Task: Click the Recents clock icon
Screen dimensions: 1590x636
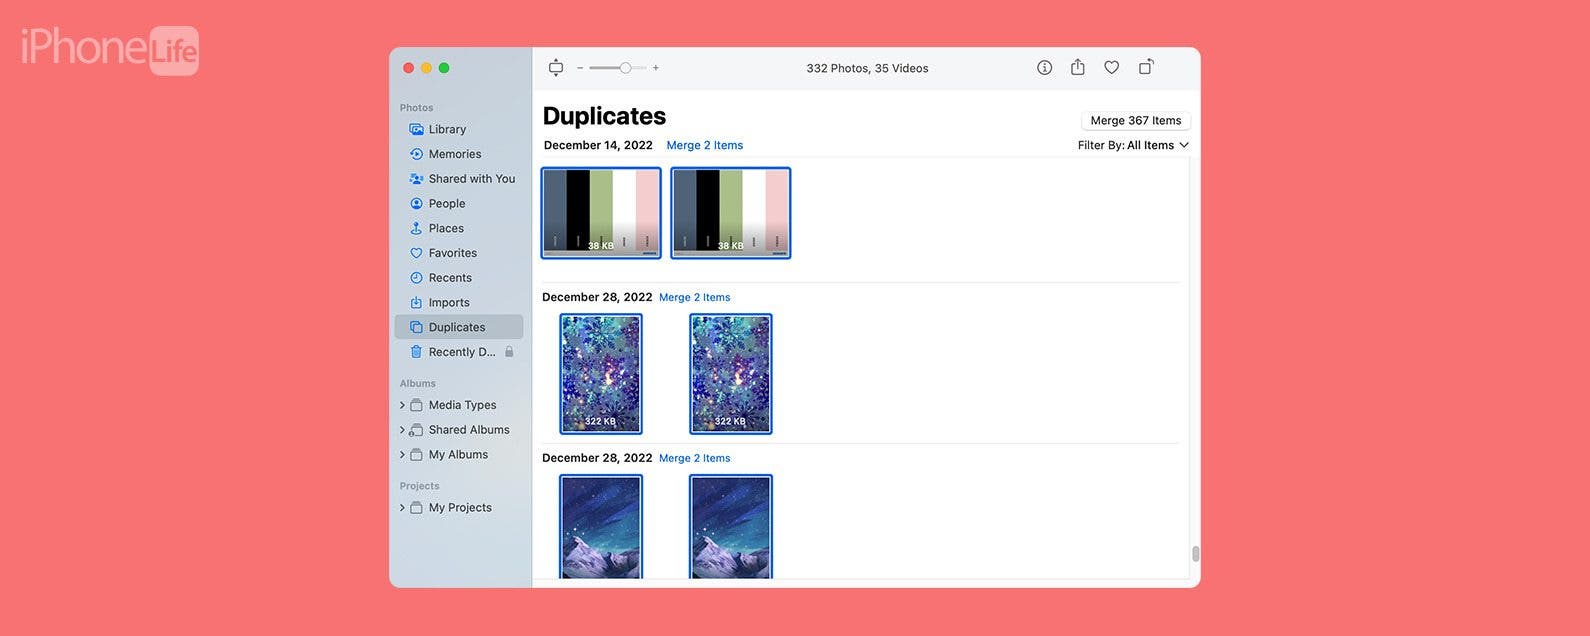Action: (417, 278)
